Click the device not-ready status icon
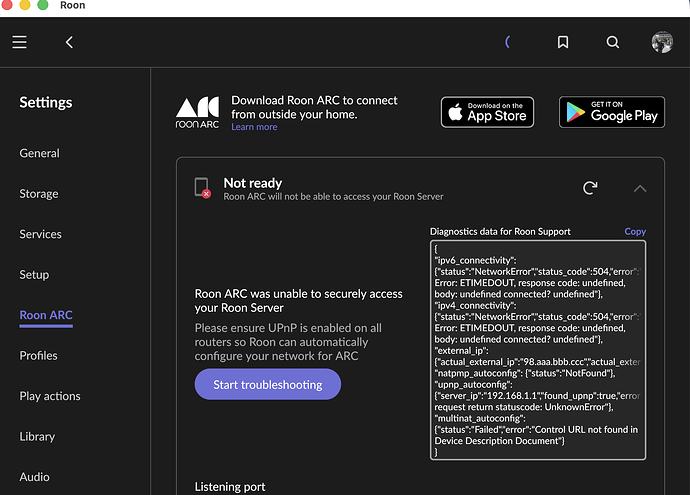Screen dimensions: 690x495 click(202, 188)
